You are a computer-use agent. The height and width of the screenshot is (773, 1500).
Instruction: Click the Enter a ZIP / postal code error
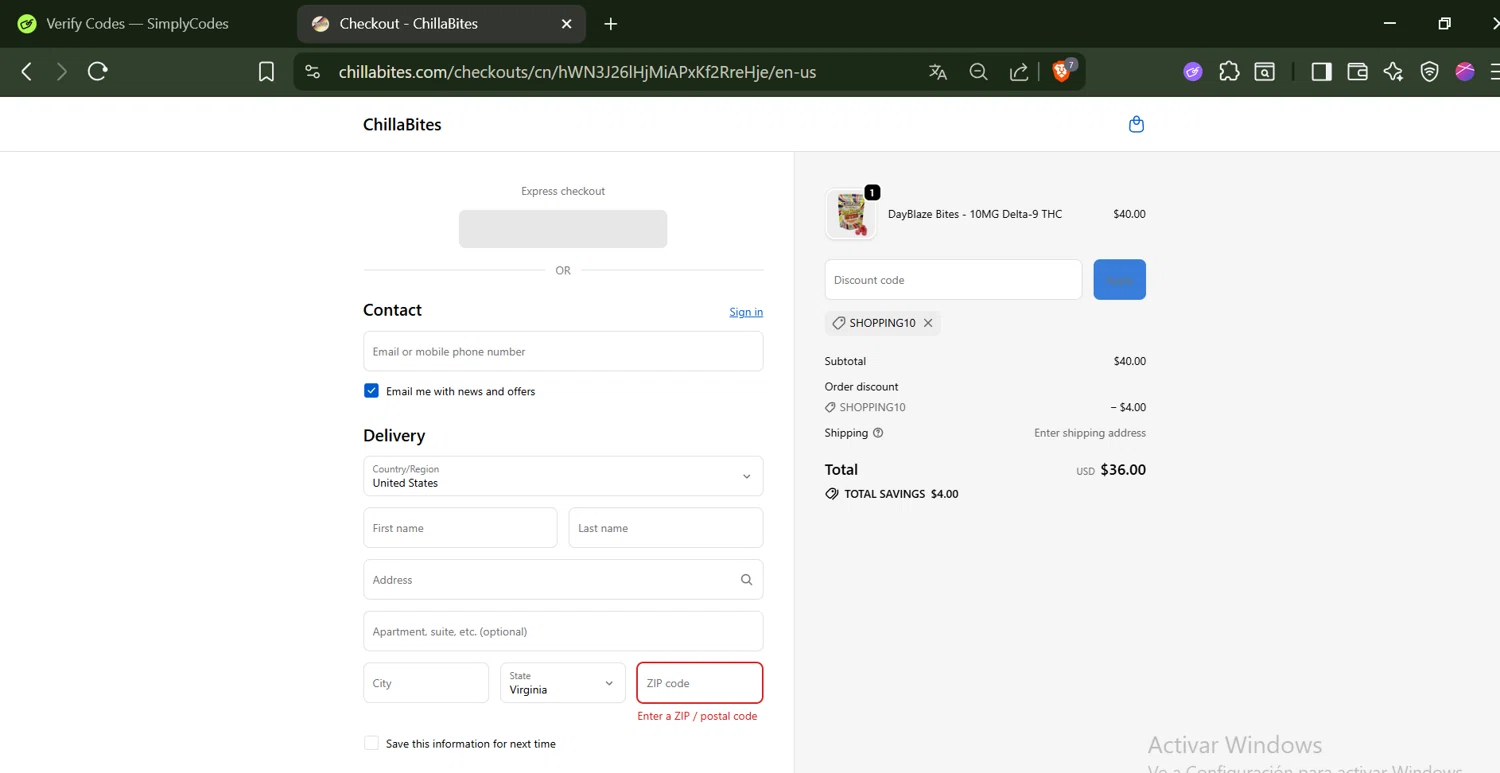coord(697,716)
